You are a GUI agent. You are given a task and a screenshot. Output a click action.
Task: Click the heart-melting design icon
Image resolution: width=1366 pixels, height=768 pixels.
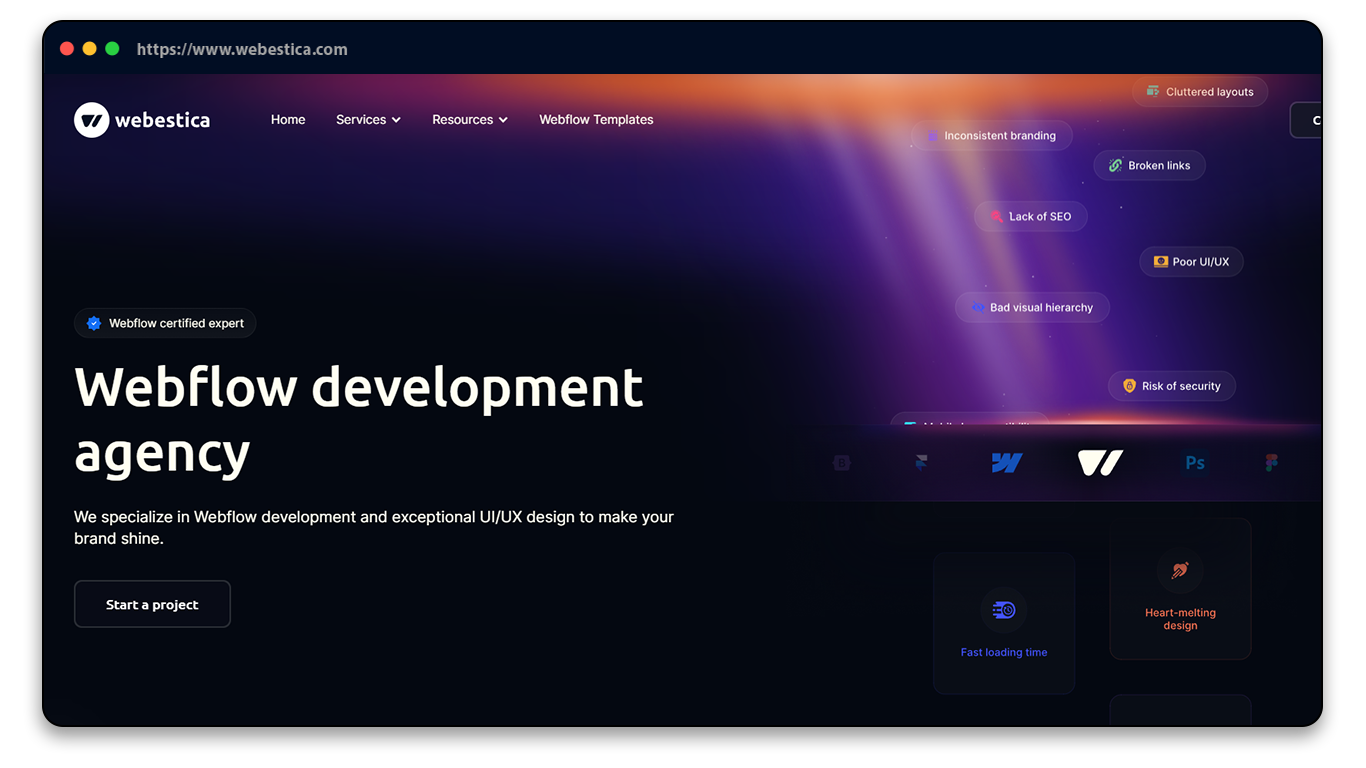point(1180,571)
